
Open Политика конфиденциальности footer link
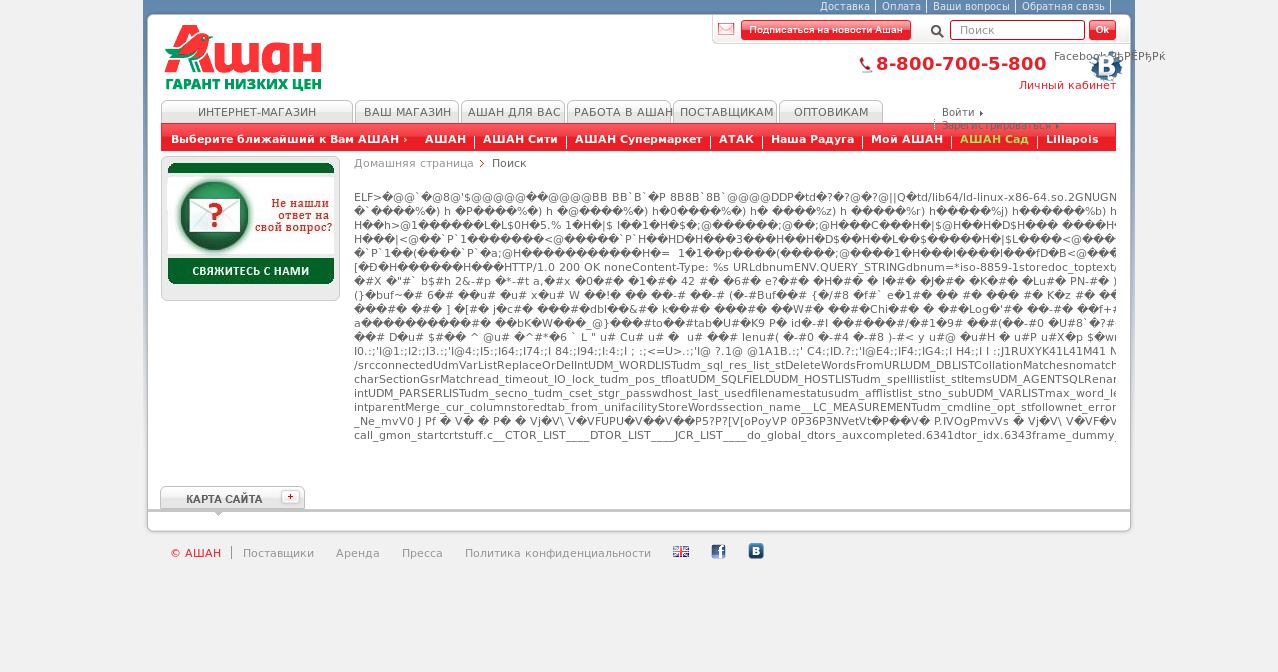pos(558,553)
